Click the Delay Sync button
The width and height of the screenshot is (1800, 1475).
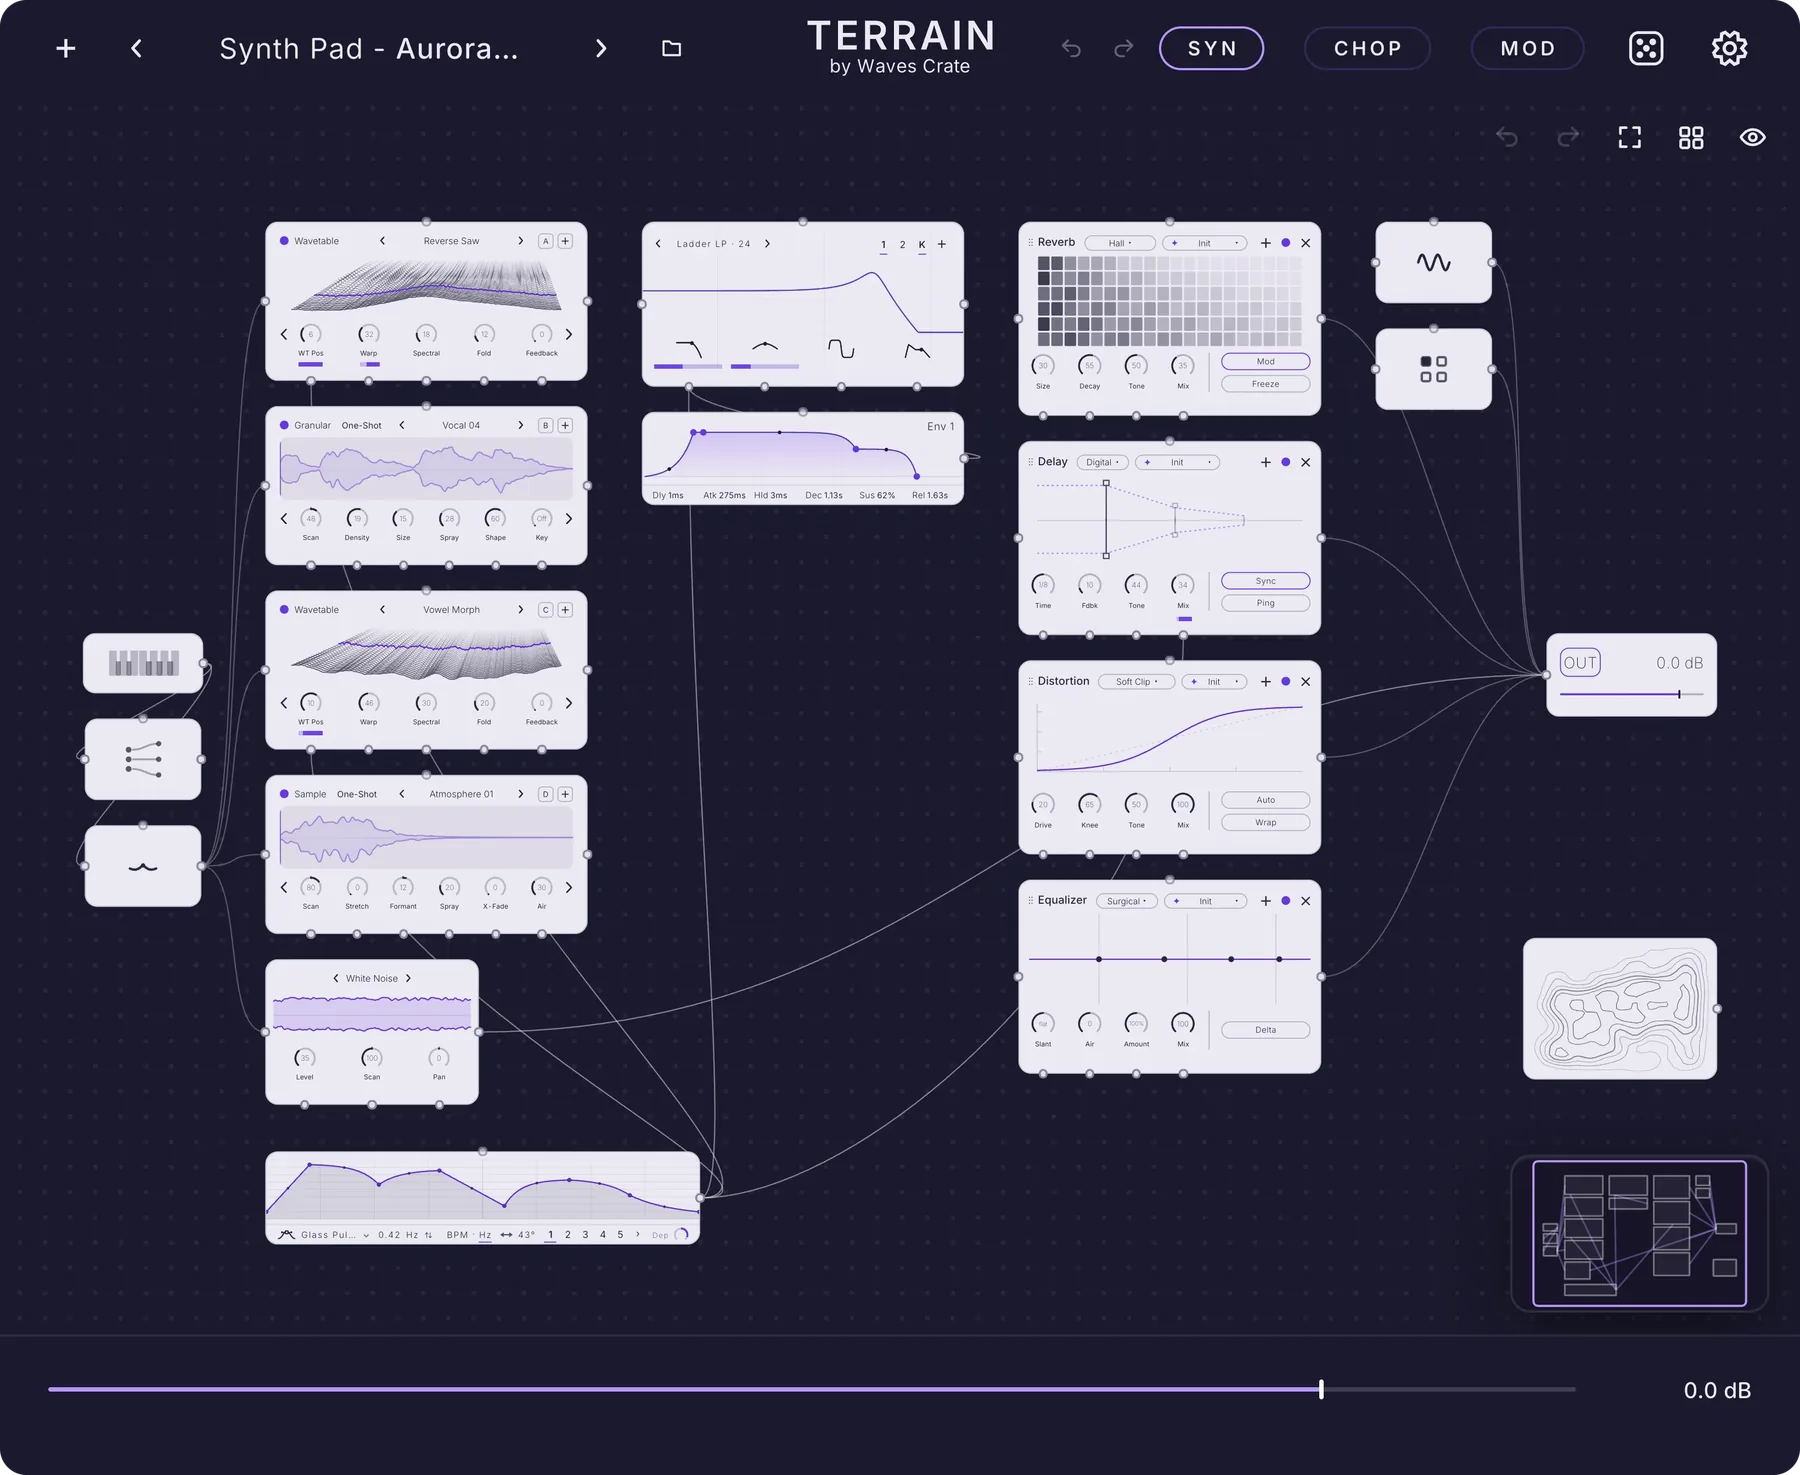1265,581
